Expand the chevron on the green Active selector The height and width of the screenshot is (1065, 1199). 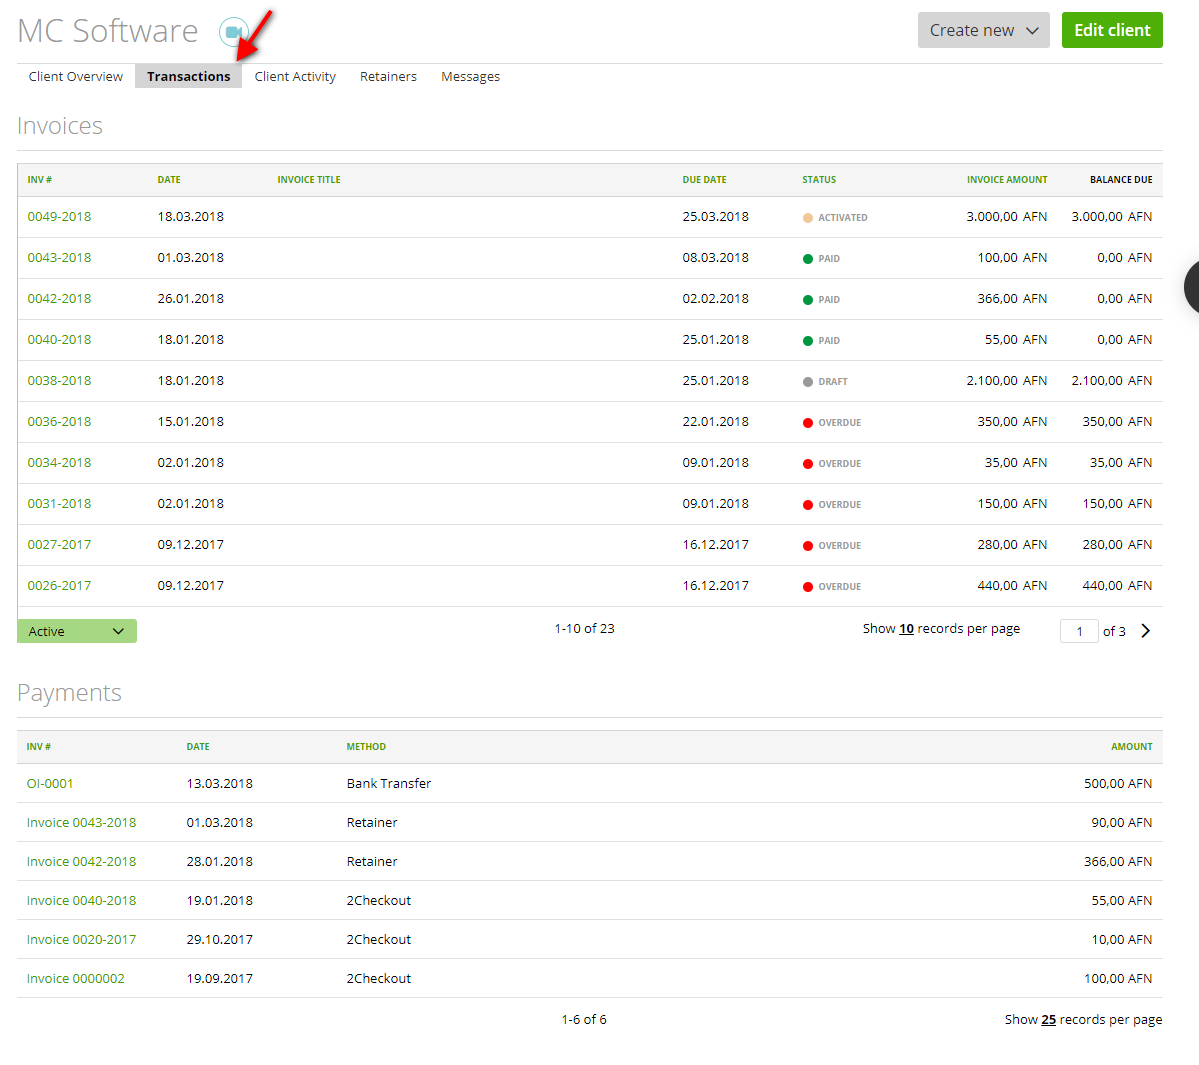pos(120,631)
